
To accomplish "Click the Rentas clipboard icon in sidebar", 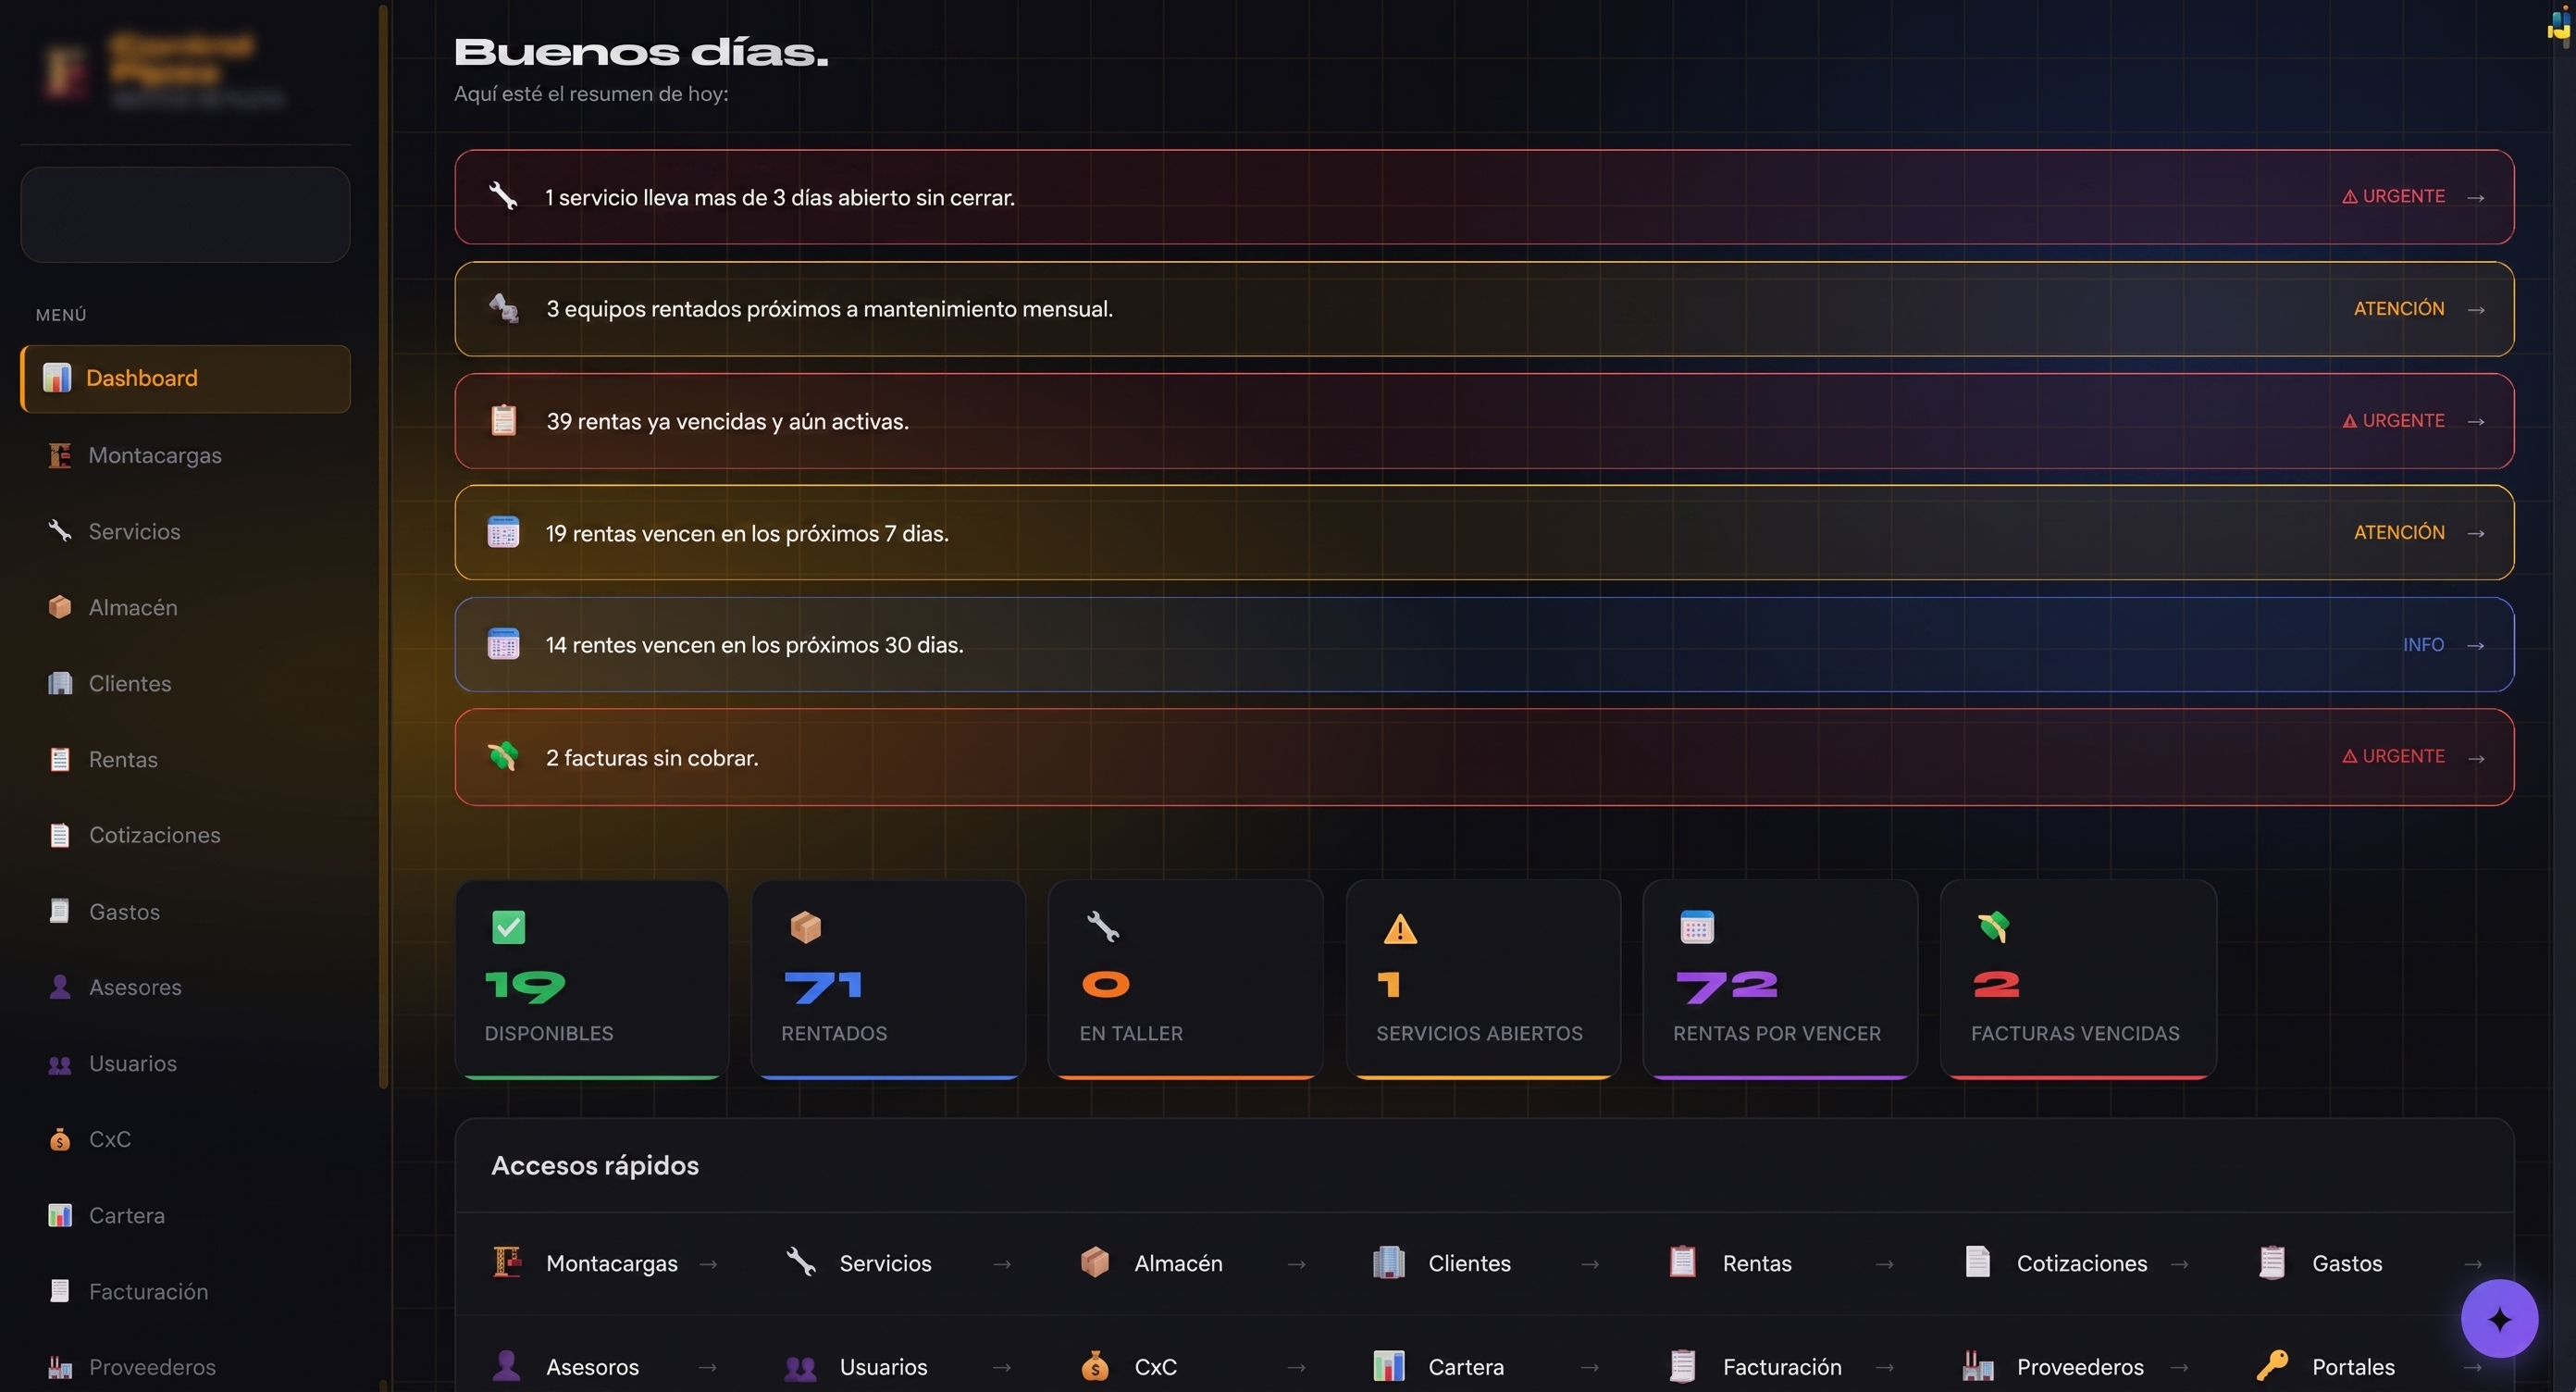I will [60, 759].
